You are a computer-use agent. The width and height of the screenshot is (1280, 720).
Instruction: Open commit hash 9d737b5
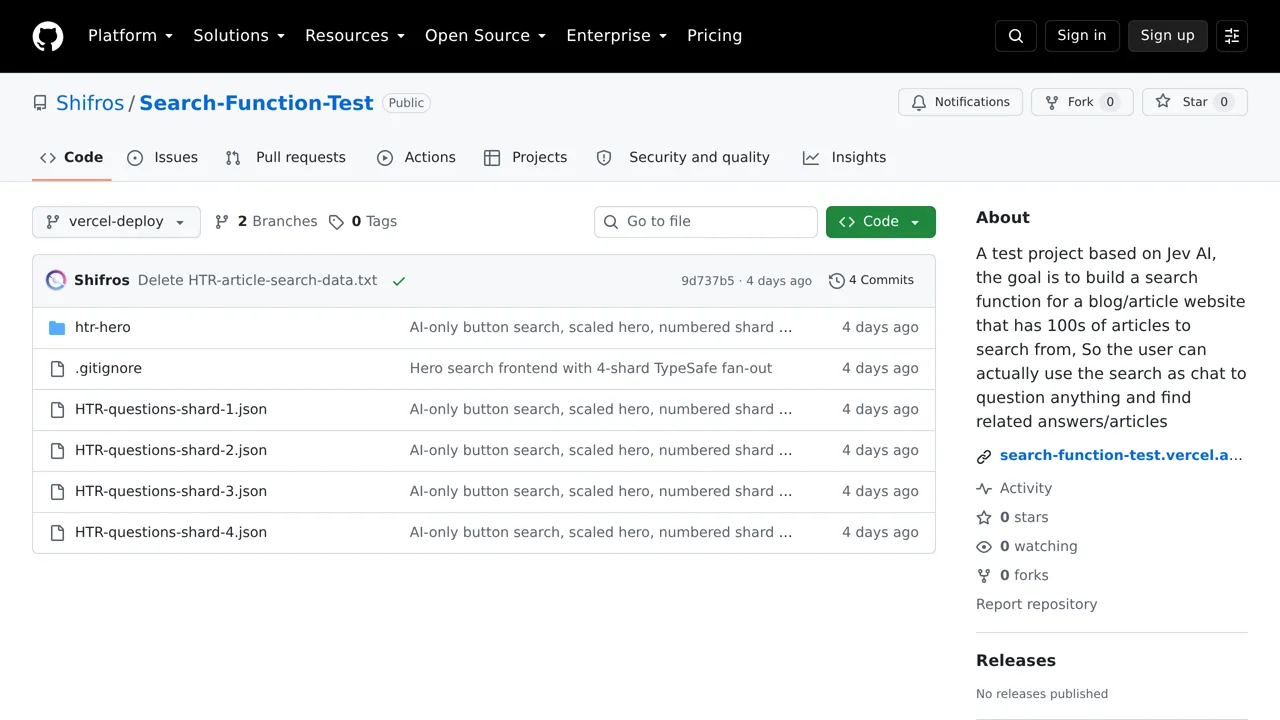coord(708,281)
